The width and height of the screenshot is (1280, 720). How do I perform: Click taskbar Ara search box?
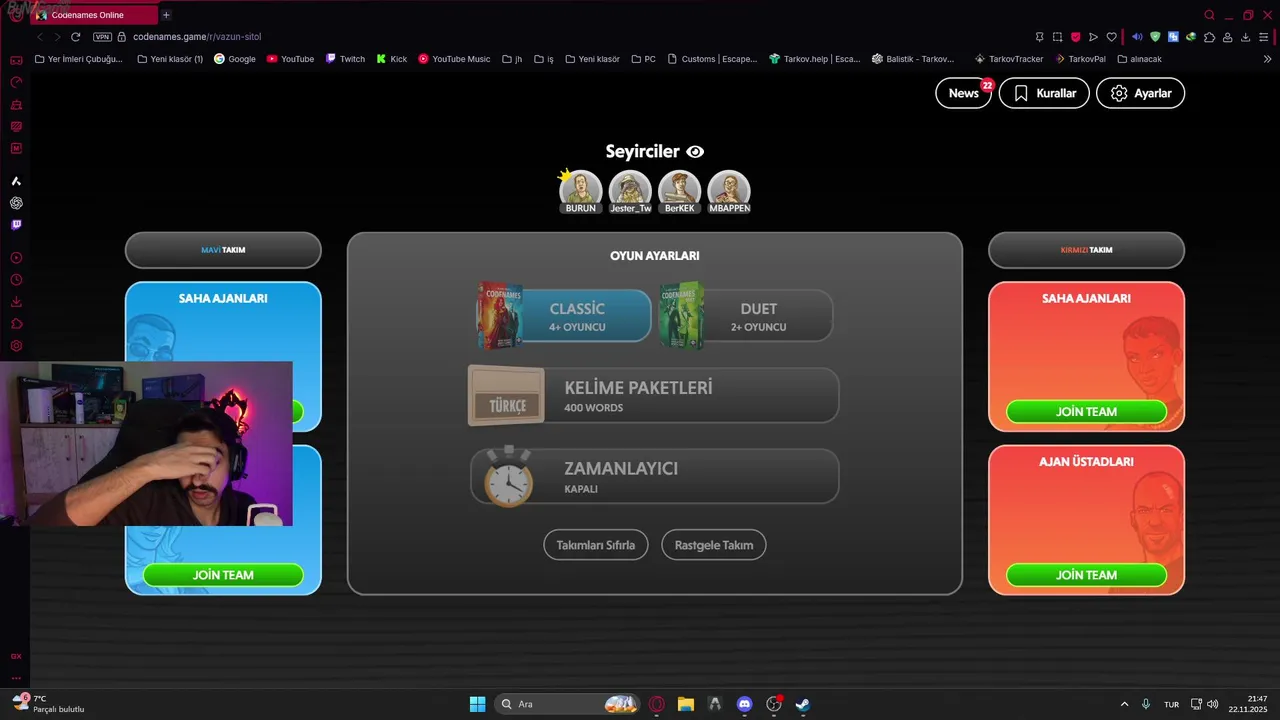(567, 704)
